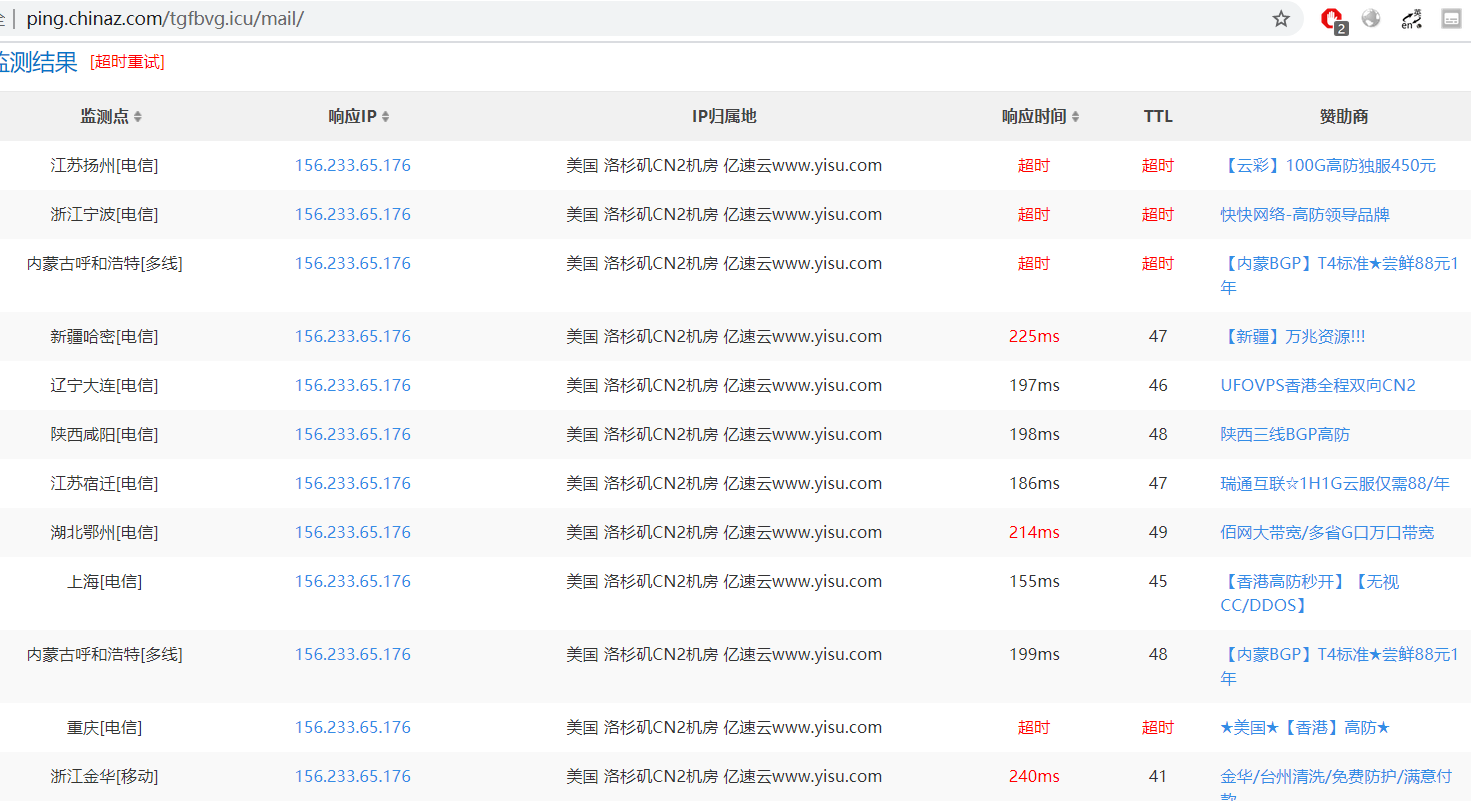The height and width of the screenshot is (801, 1471).
Task: Open sponsor link 【香港高防秒开】【无视CC/DDOS】
Action: click(x=1310, y=594)
